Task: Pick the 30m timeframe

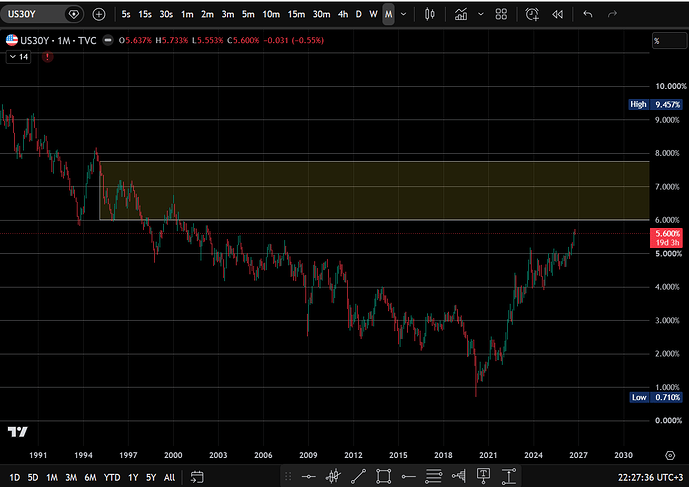Action: [322, 15]
